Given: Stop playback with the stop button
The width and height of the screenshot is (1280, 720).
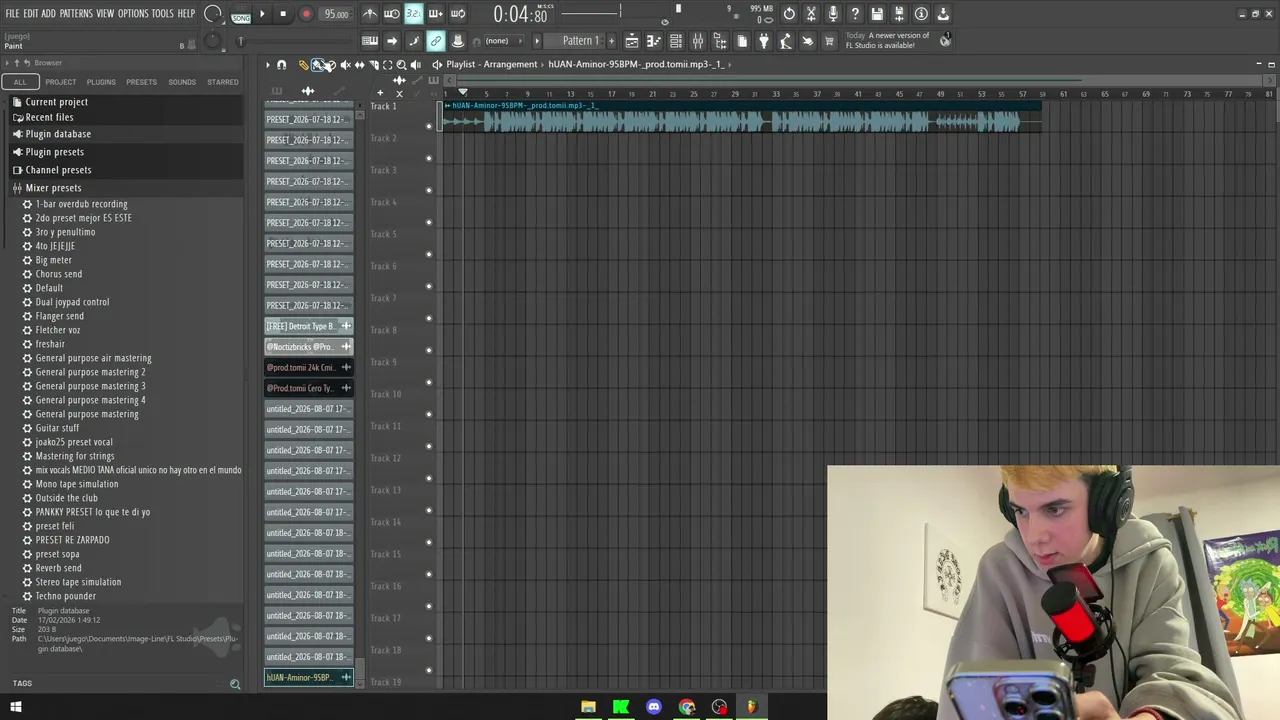Looking at the screenshot, I should (283, 14).
